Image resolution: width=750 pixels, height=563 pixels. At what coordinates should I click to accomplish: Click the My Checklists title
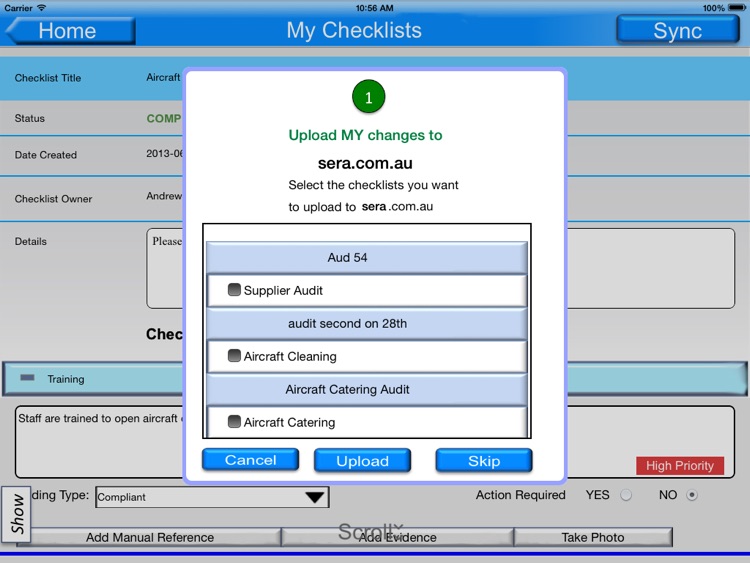(x=354, y=30)
